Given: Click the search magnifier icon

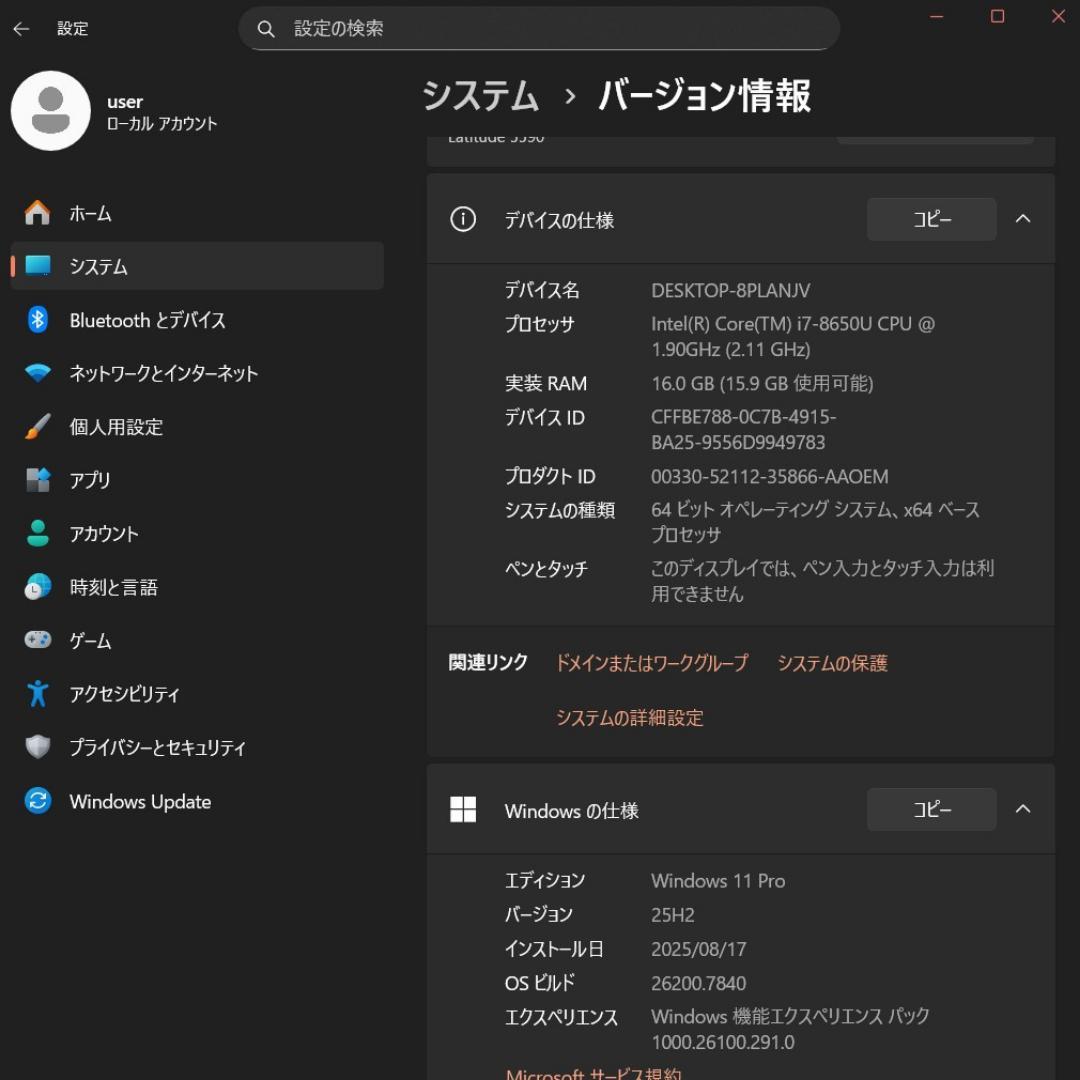Looking at the screenshot, I should point(265,28).
